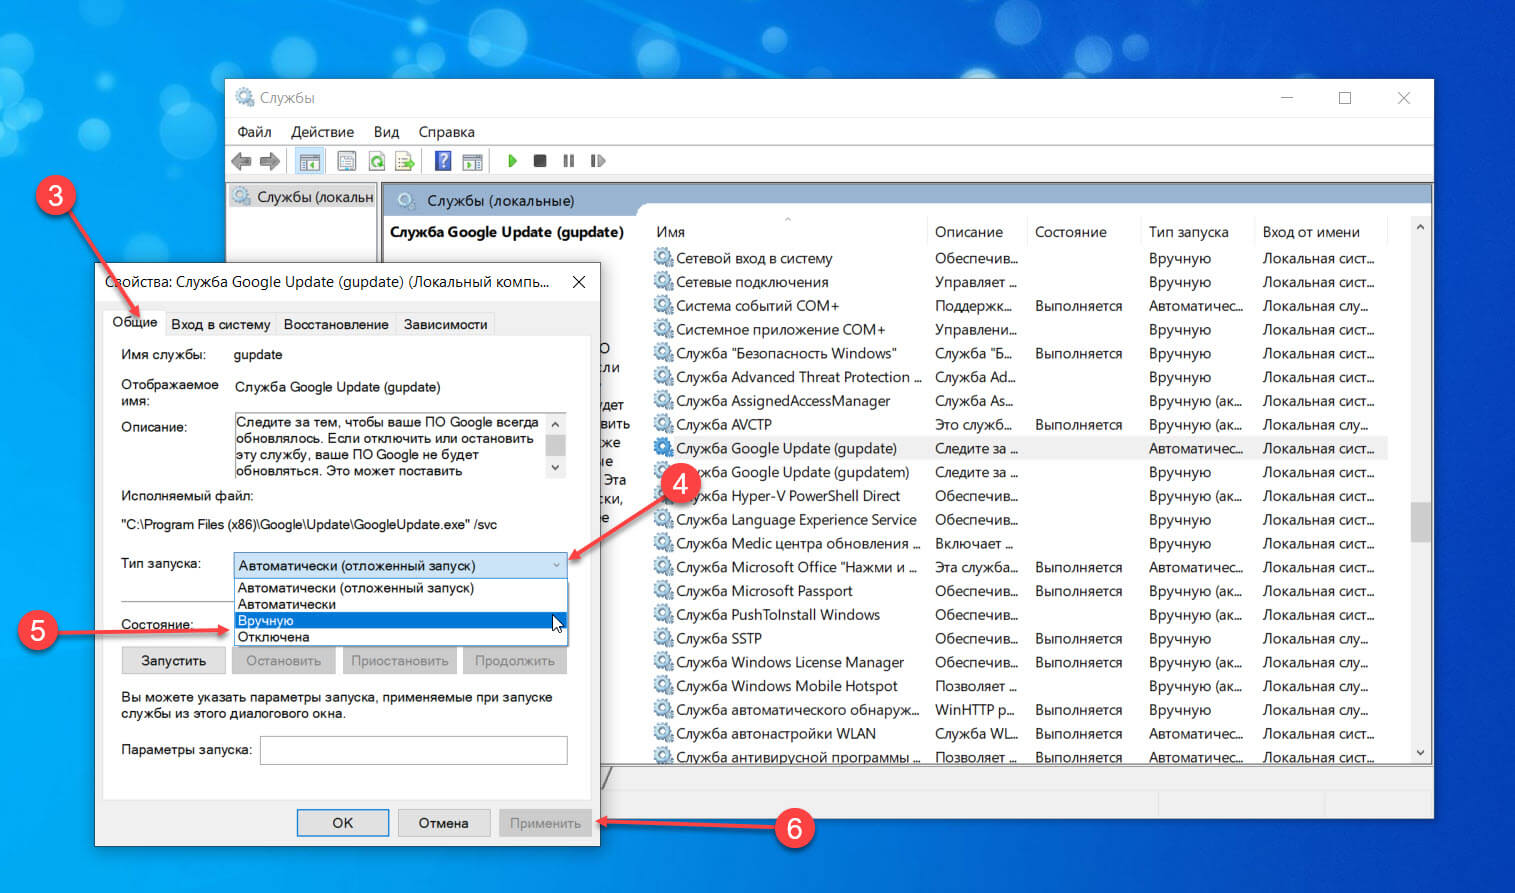Select Служба автоматического обнаруж... row
Screen dimensions: 1515x893
tap(1020, 710)
